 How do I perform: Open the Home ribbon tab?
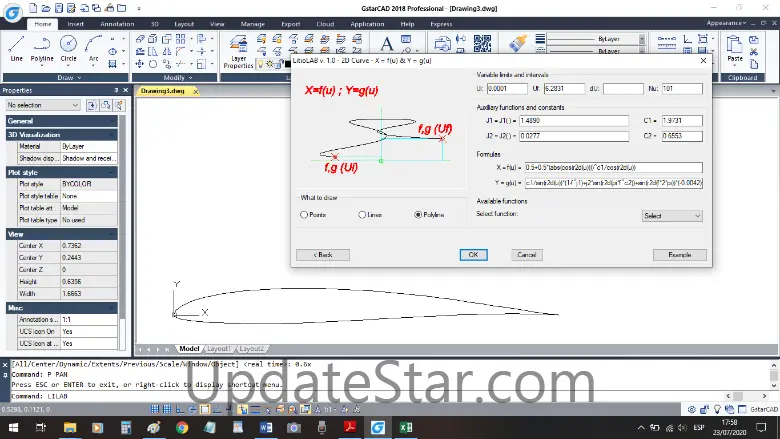tap(43, 24)
